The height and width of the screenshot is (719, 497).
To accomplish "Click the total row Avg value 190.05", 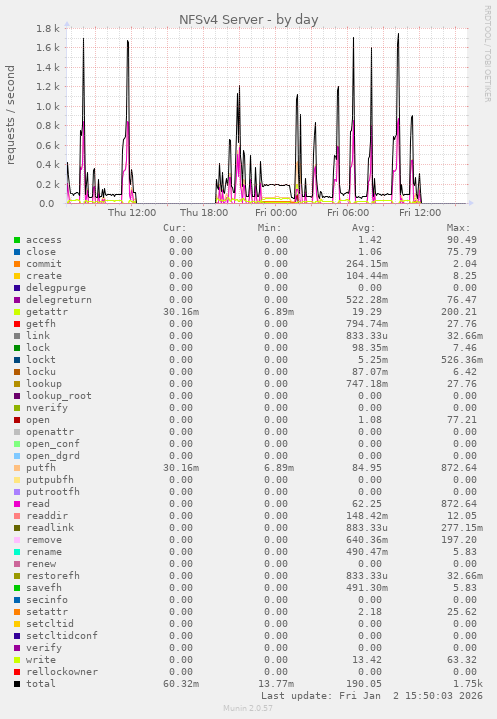I will tap(364, 684).
